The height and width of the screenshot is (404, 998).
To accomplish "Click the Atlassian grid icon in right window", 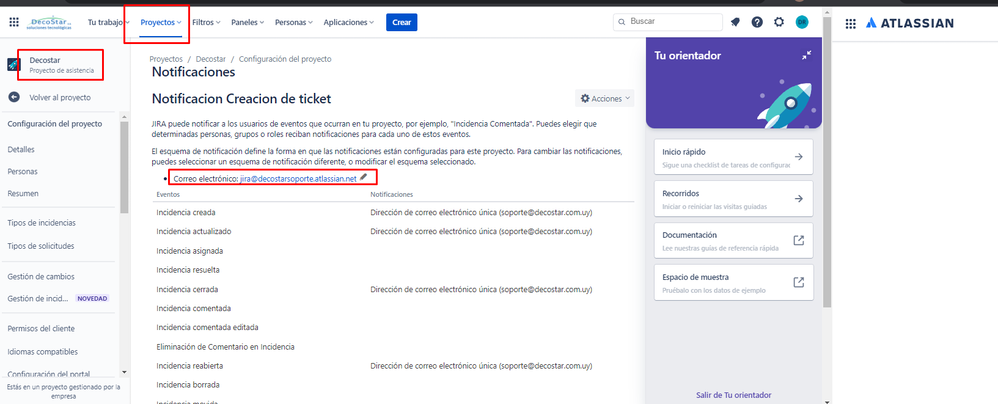I will (851, 24).
